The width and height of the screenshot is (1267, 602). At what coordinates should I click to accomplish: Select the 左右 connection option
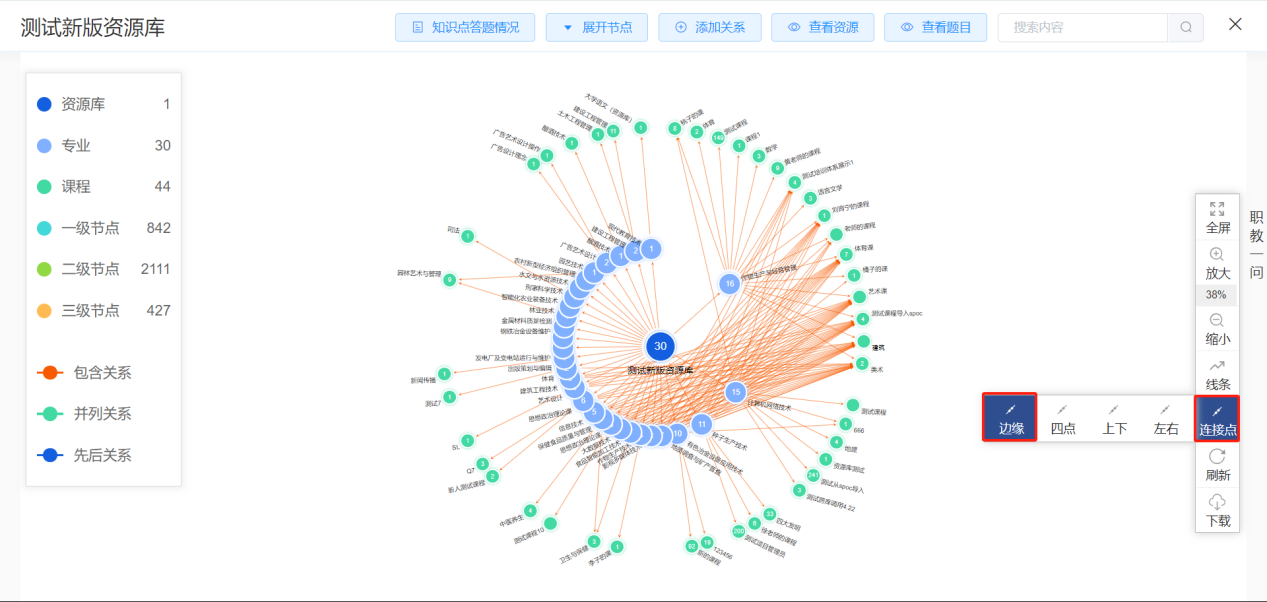tap(1166, 419)
